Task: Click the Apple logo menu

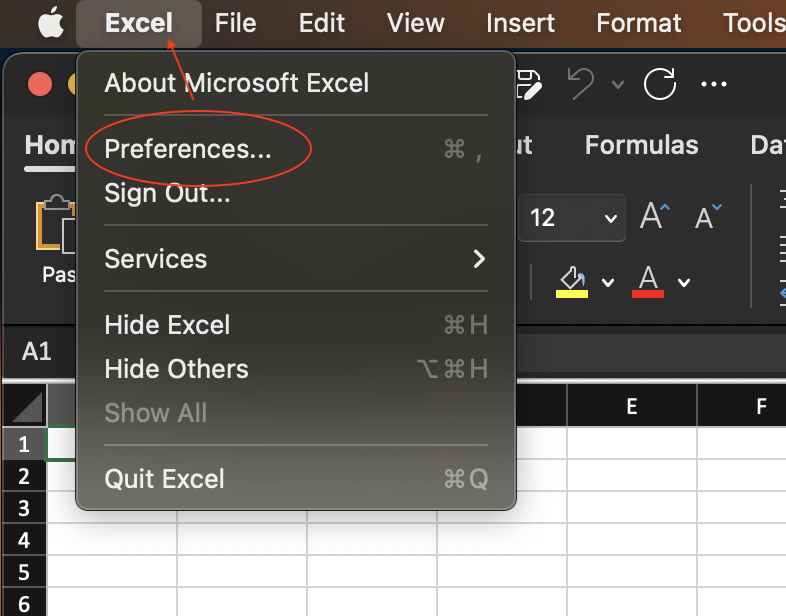Action: [x=51, y=23]
